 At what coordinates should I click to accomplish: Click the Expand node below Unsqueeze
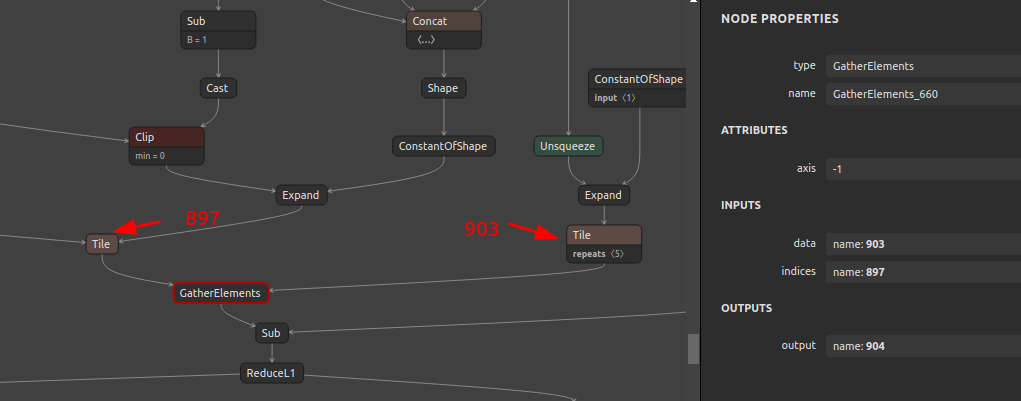point(604,195)
